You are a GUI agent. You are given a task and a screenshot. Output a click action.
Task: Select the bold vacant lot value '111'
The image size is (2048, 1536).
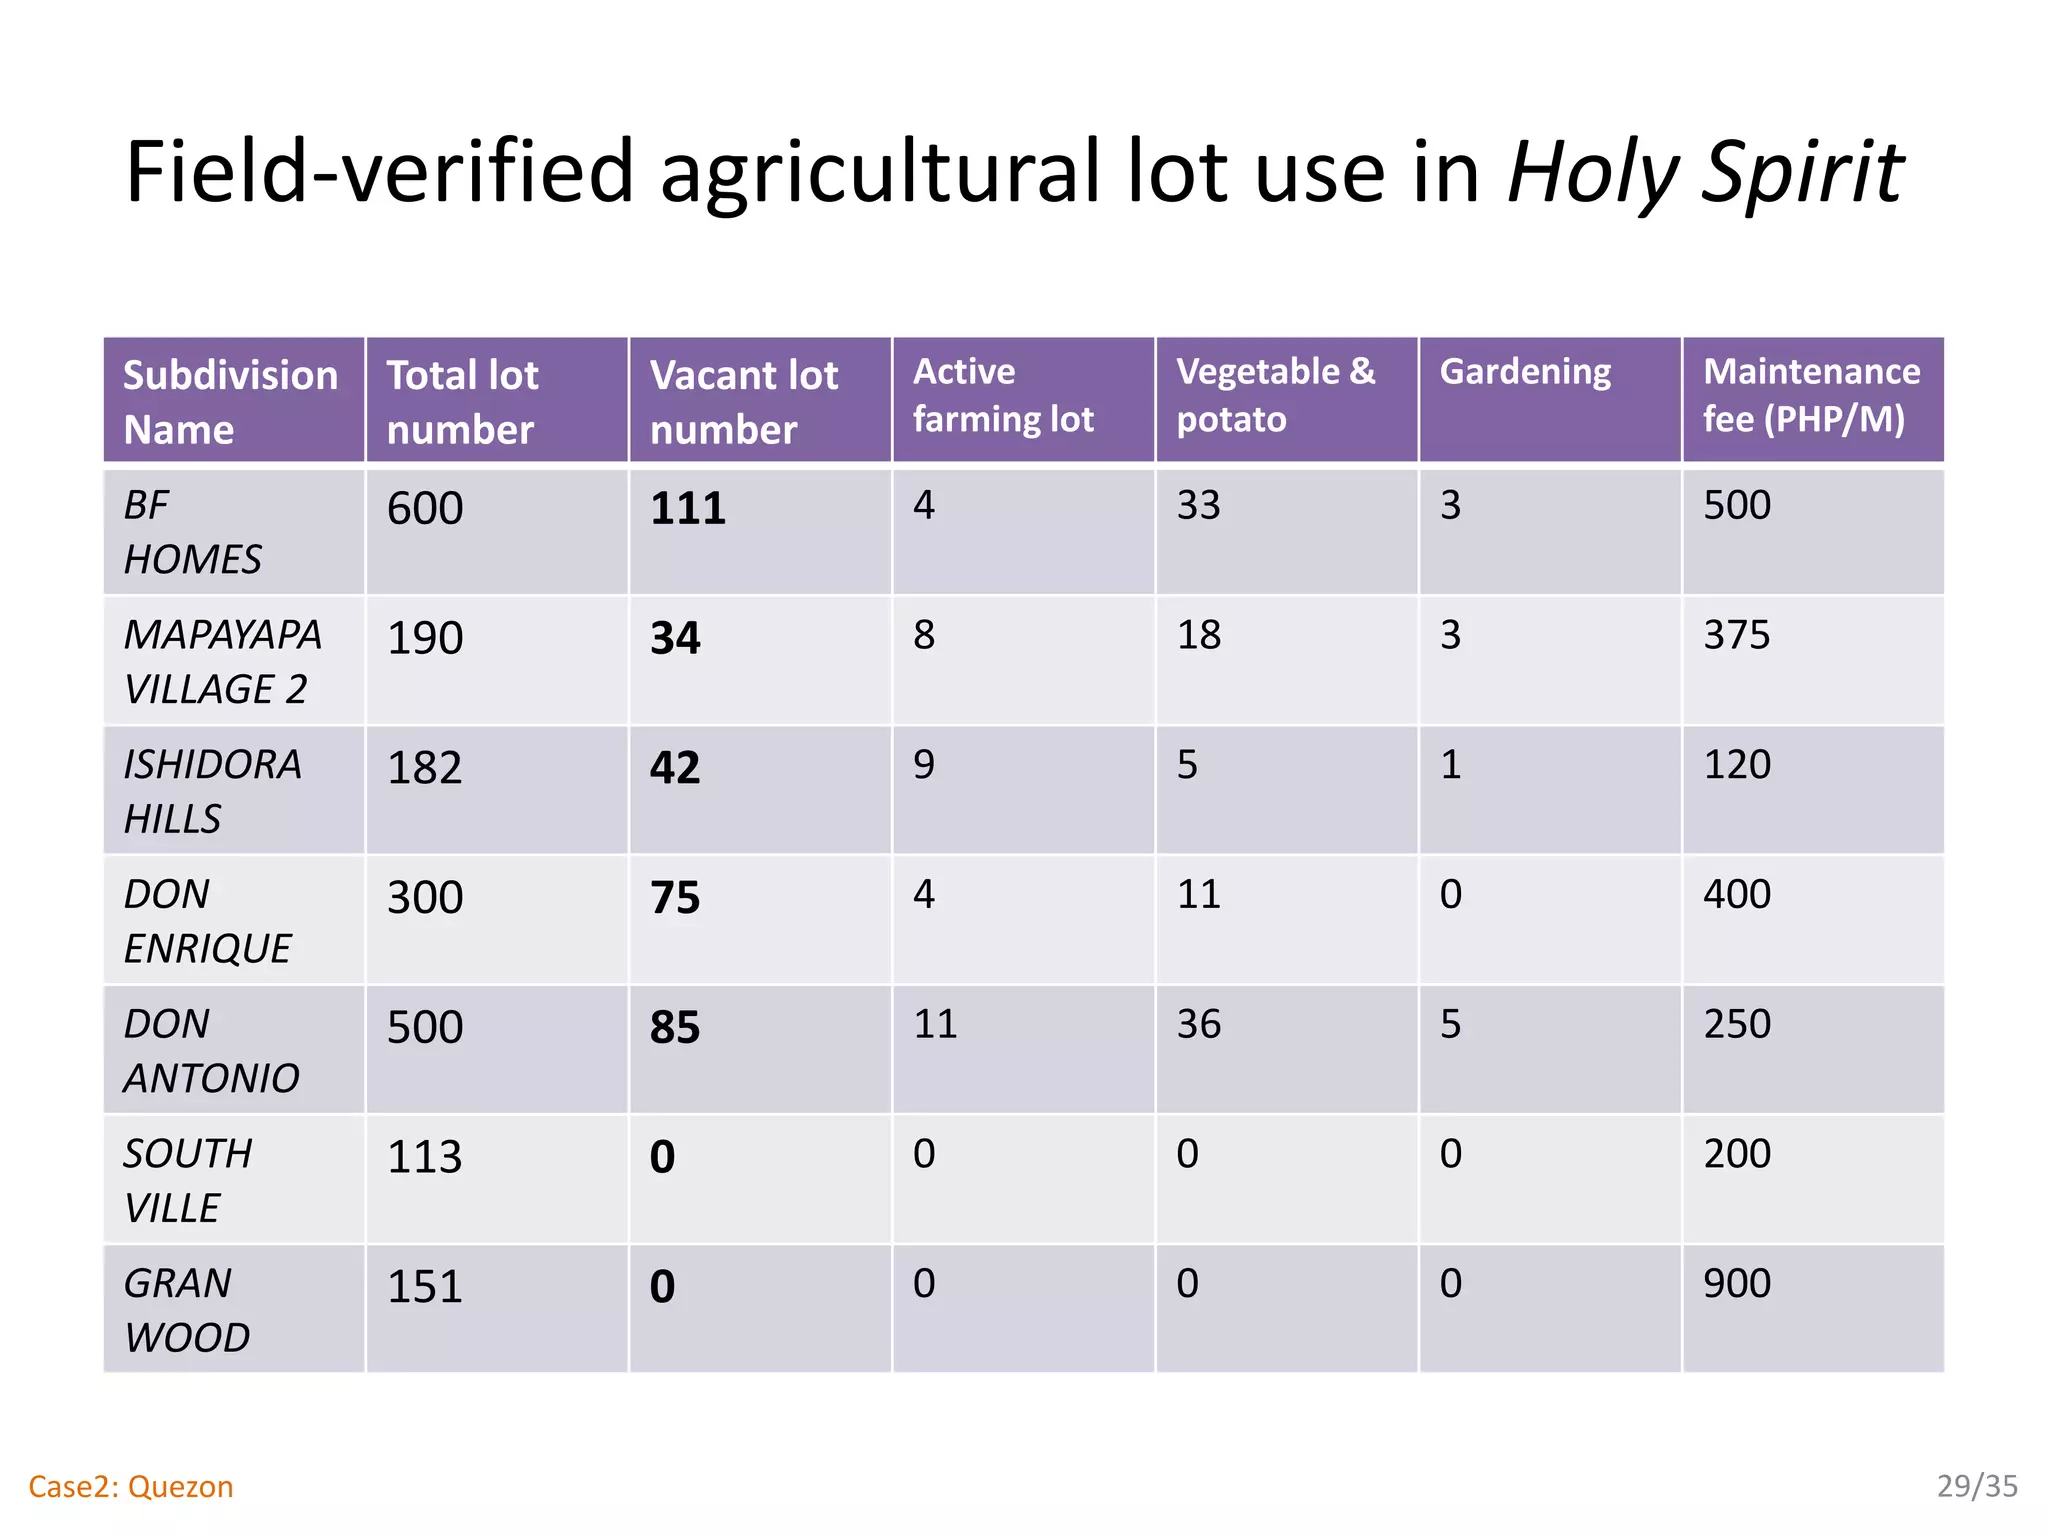point(688,509)
